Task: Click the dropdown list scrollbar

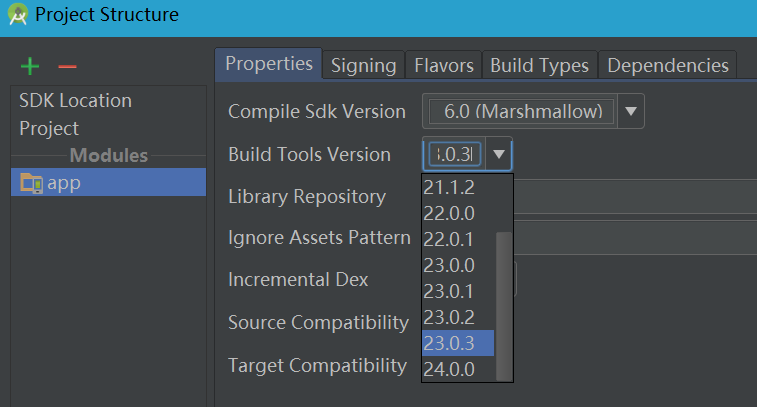Action: pos(504,300)
